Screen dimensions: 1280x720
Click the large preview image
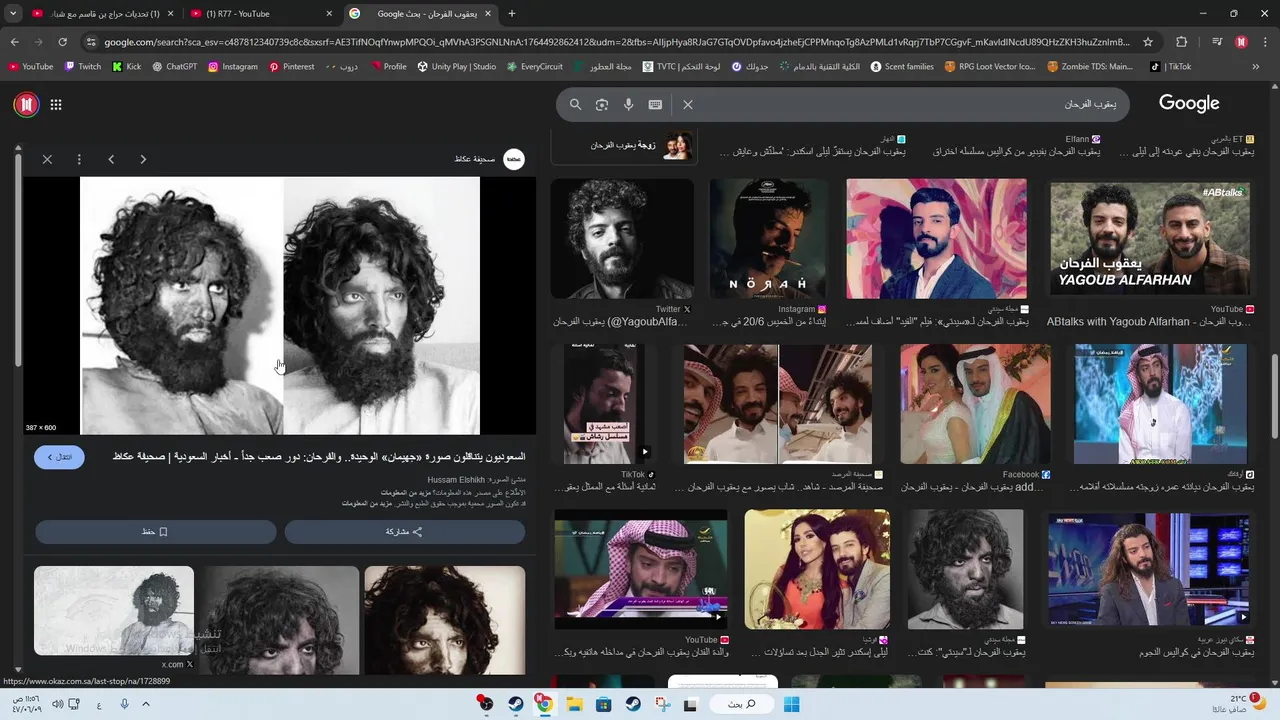tap(280, 306)
